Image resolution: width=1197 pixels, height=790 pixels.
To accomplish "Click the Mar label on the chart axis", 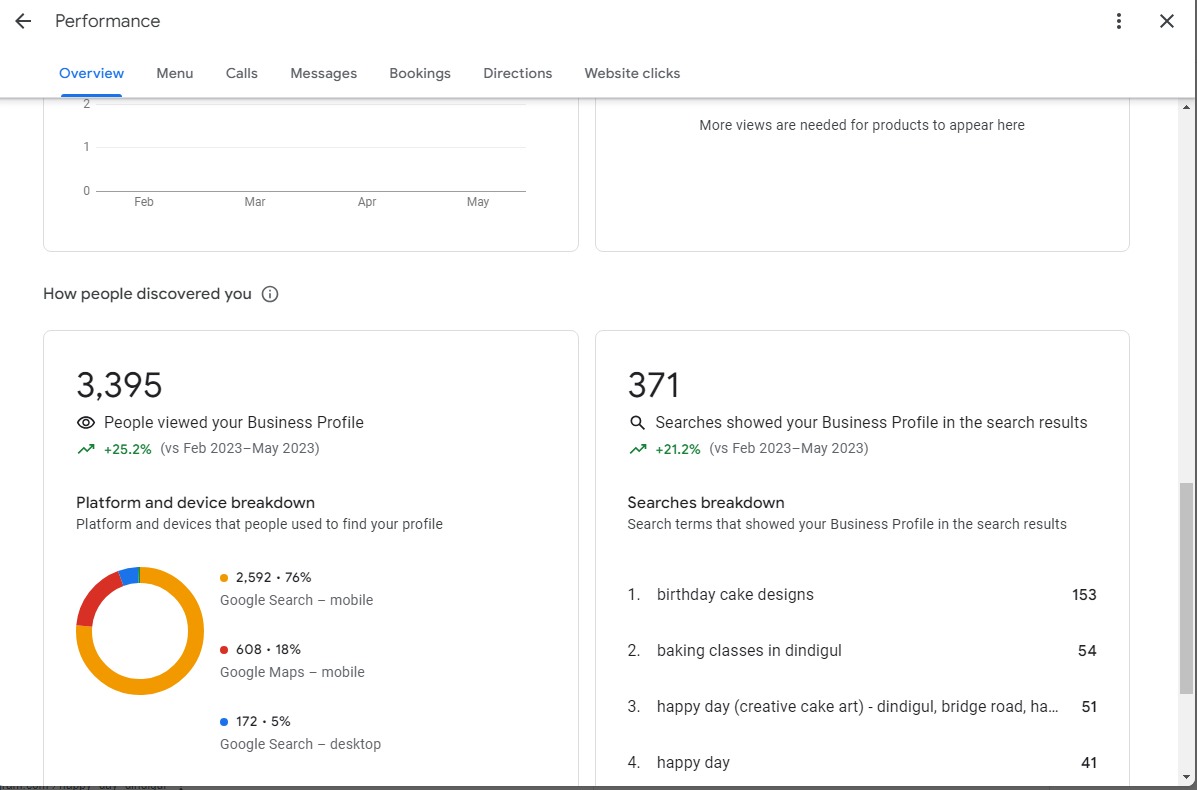I will tap(255, 202).
